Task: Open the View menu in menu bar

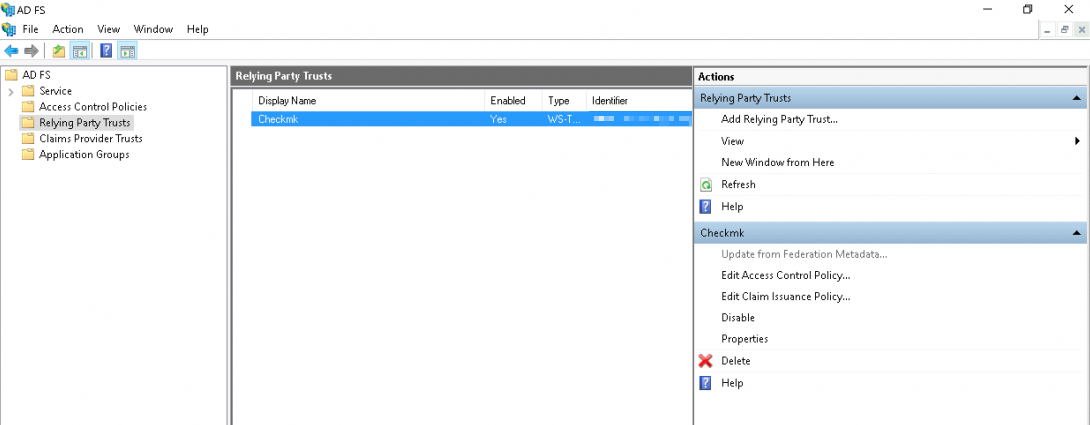Action: tap(108, 29)
